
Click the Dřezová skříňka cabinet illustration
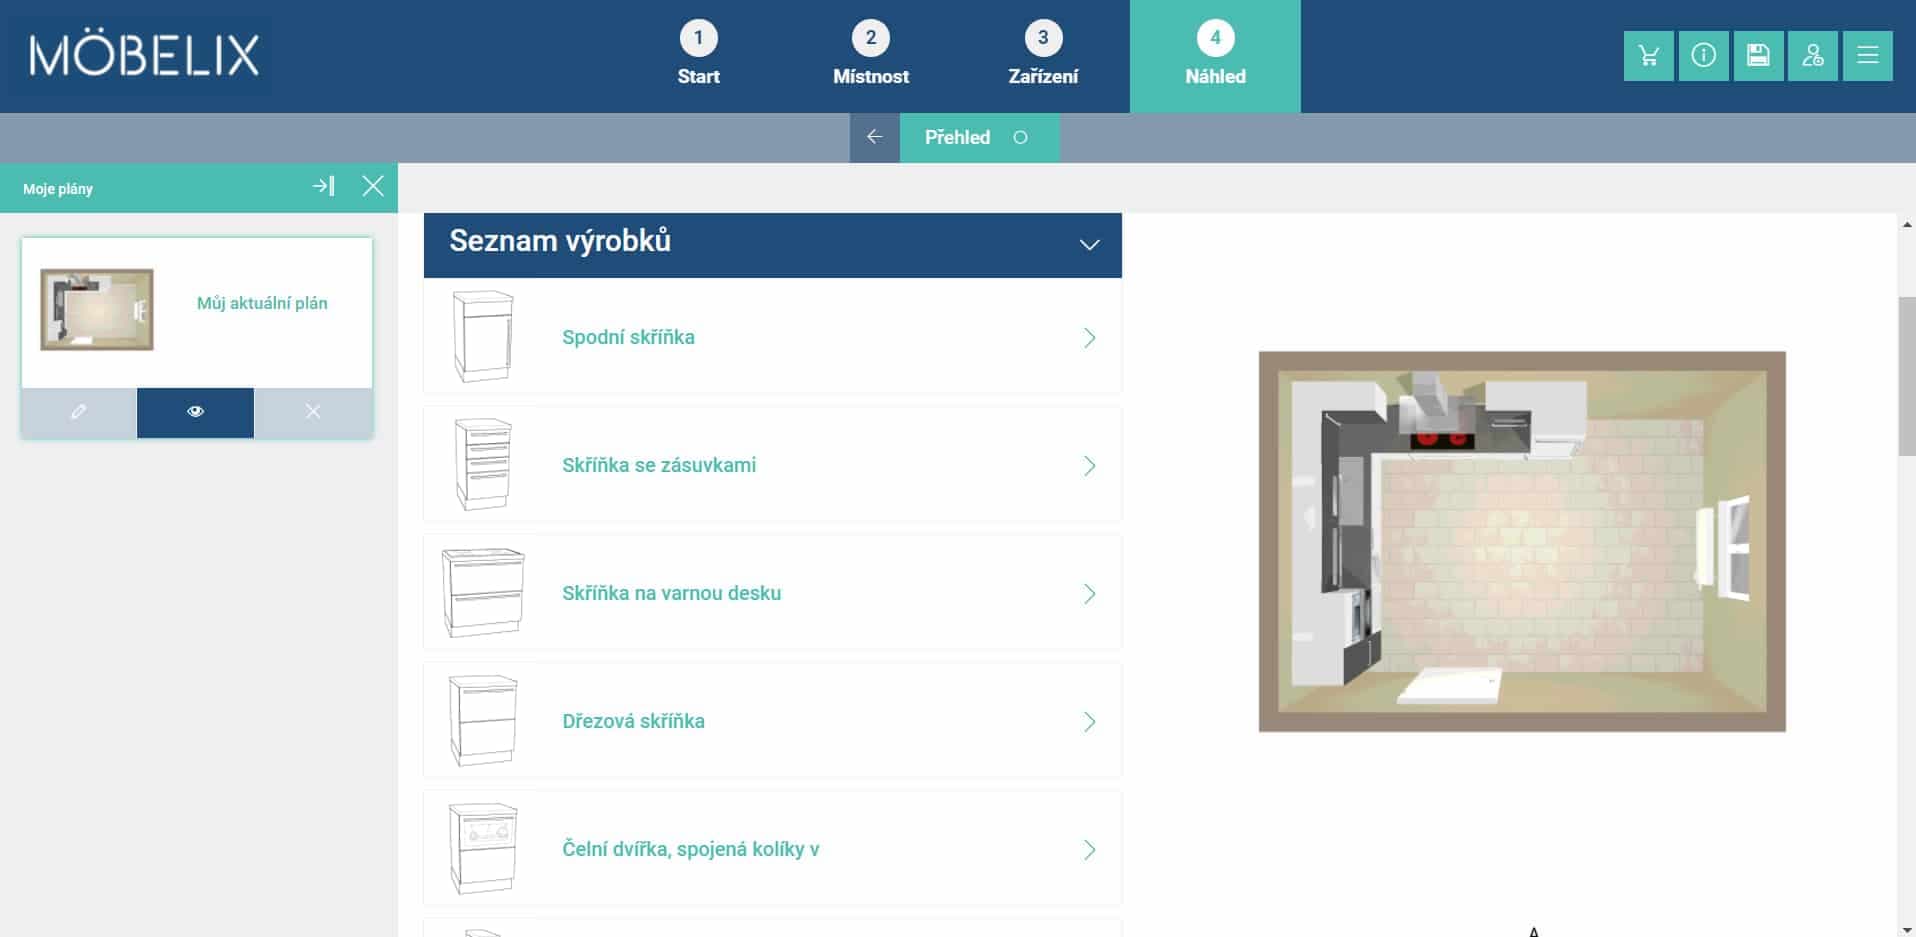tap(483, 721)
